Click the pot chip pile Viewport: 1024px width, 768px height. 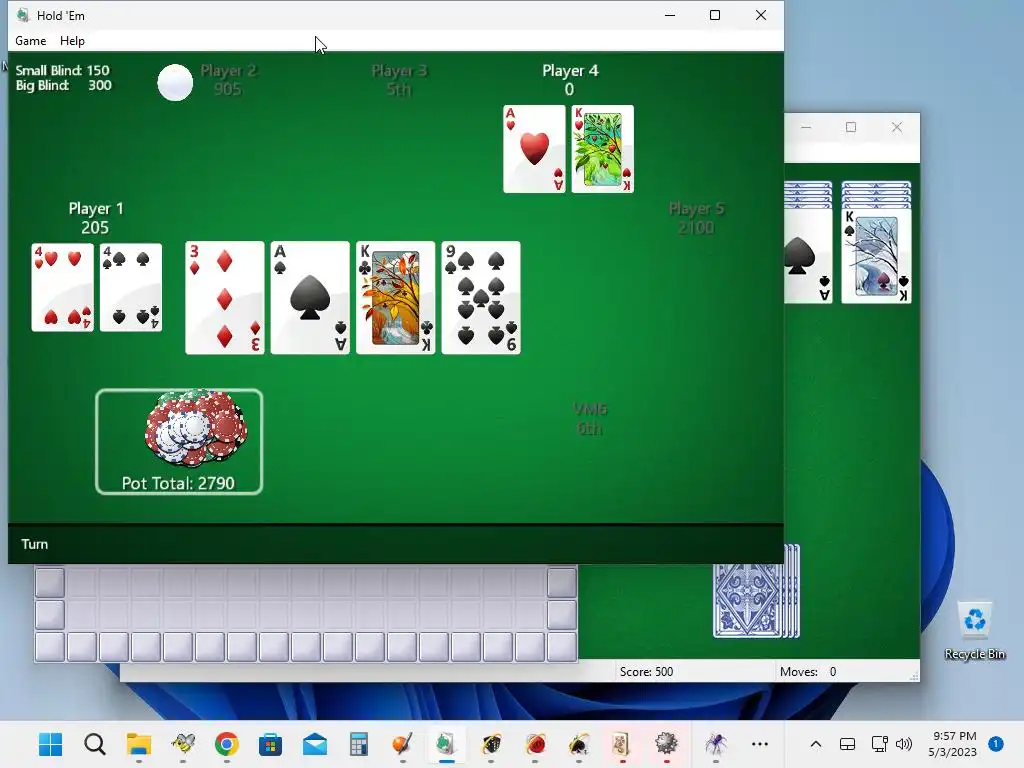[196, 428]
